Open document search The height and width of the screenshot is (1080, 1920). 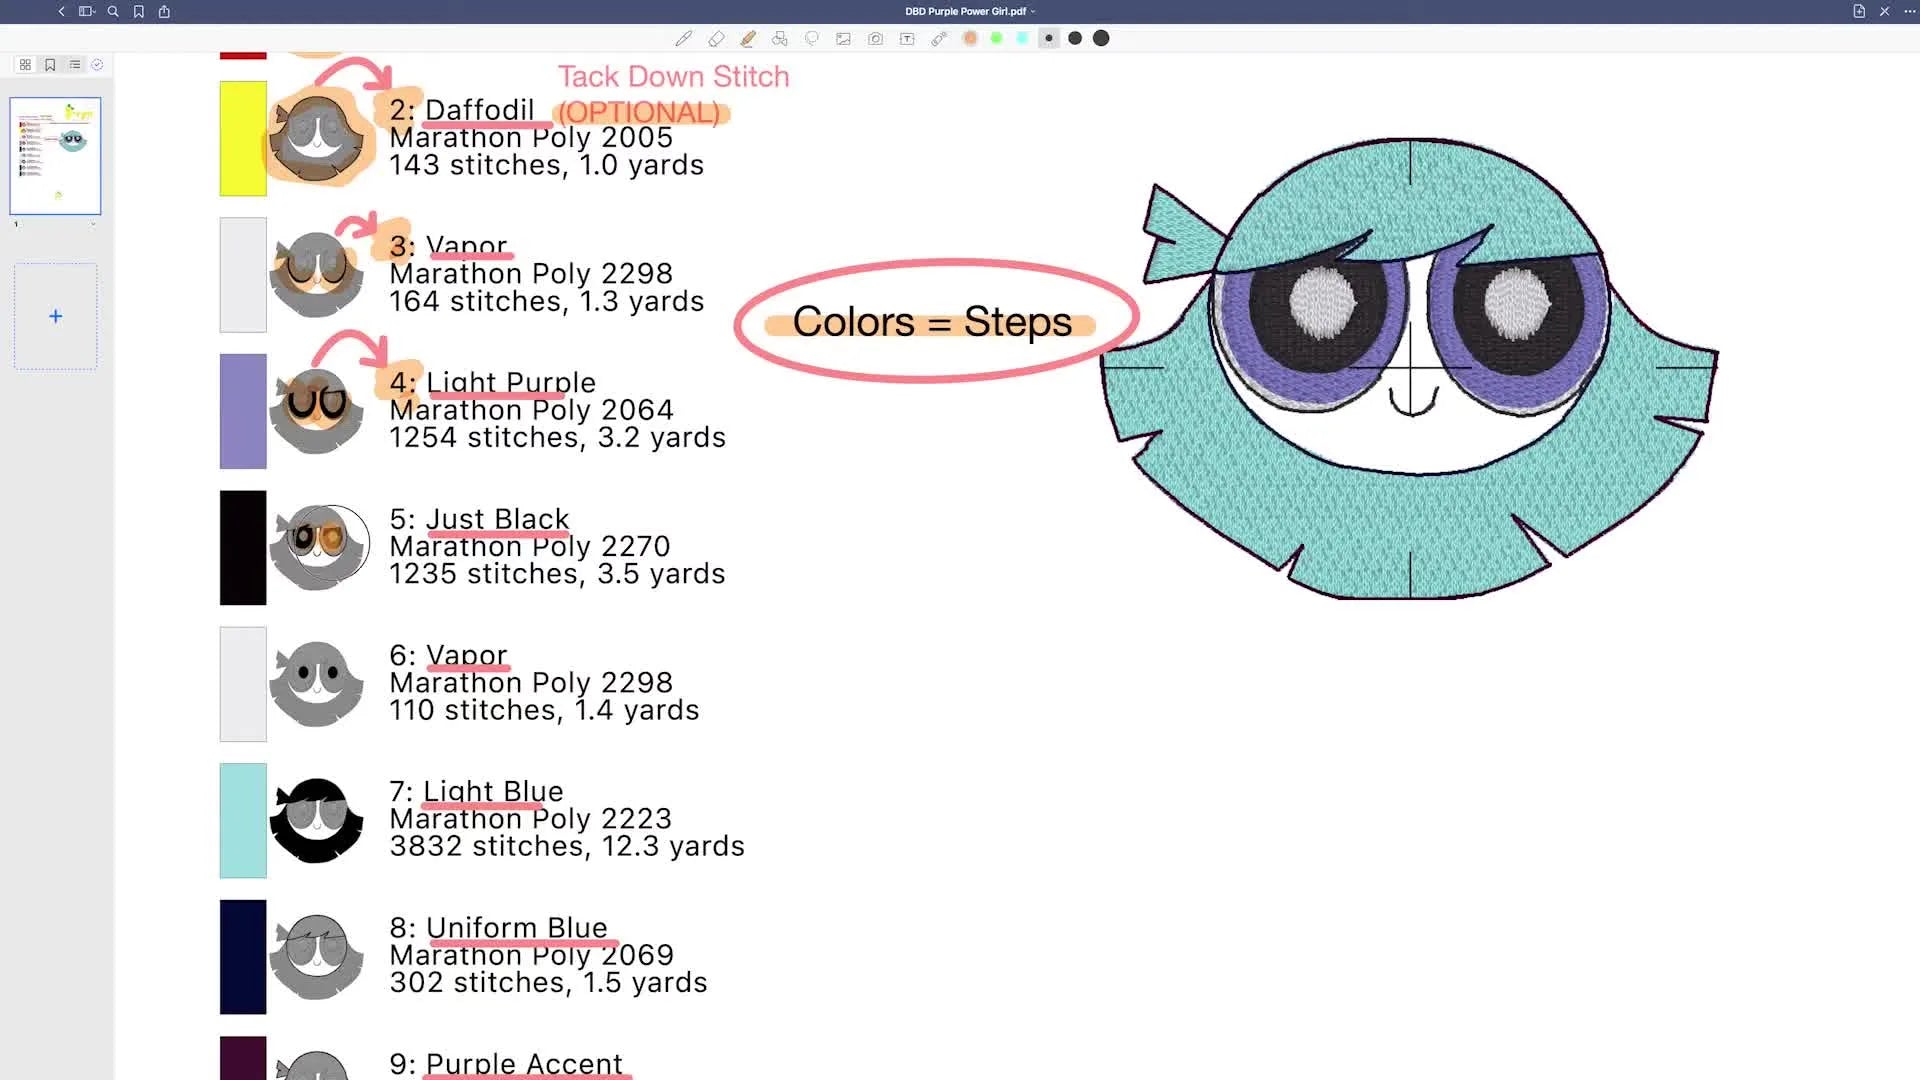pyautogui.click(x=113, y=11)
